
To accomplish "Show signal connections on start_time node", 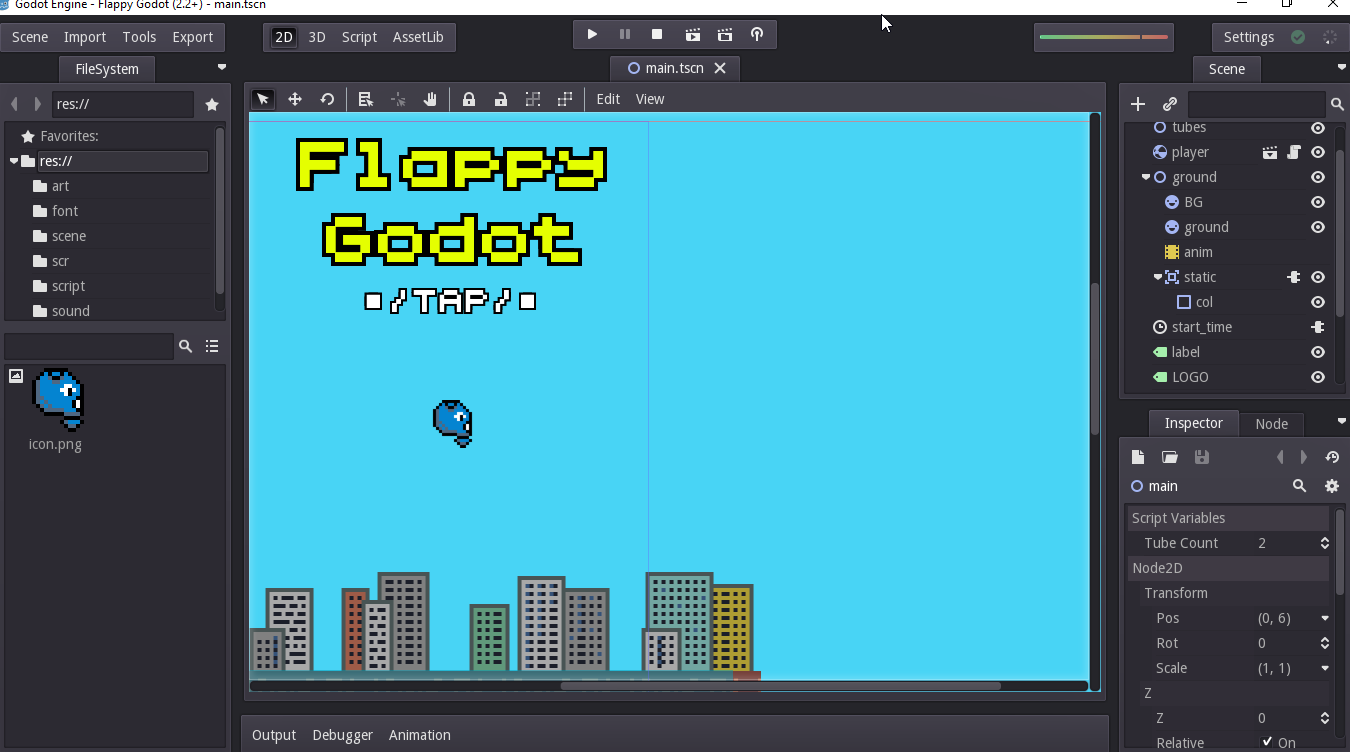I will tap(1318, 327).
